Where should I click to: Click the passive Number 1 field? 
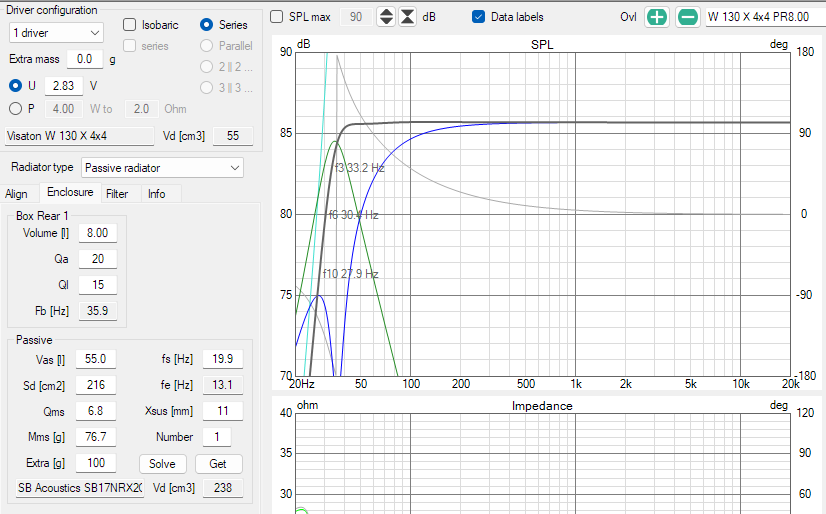tap(217, 437)
